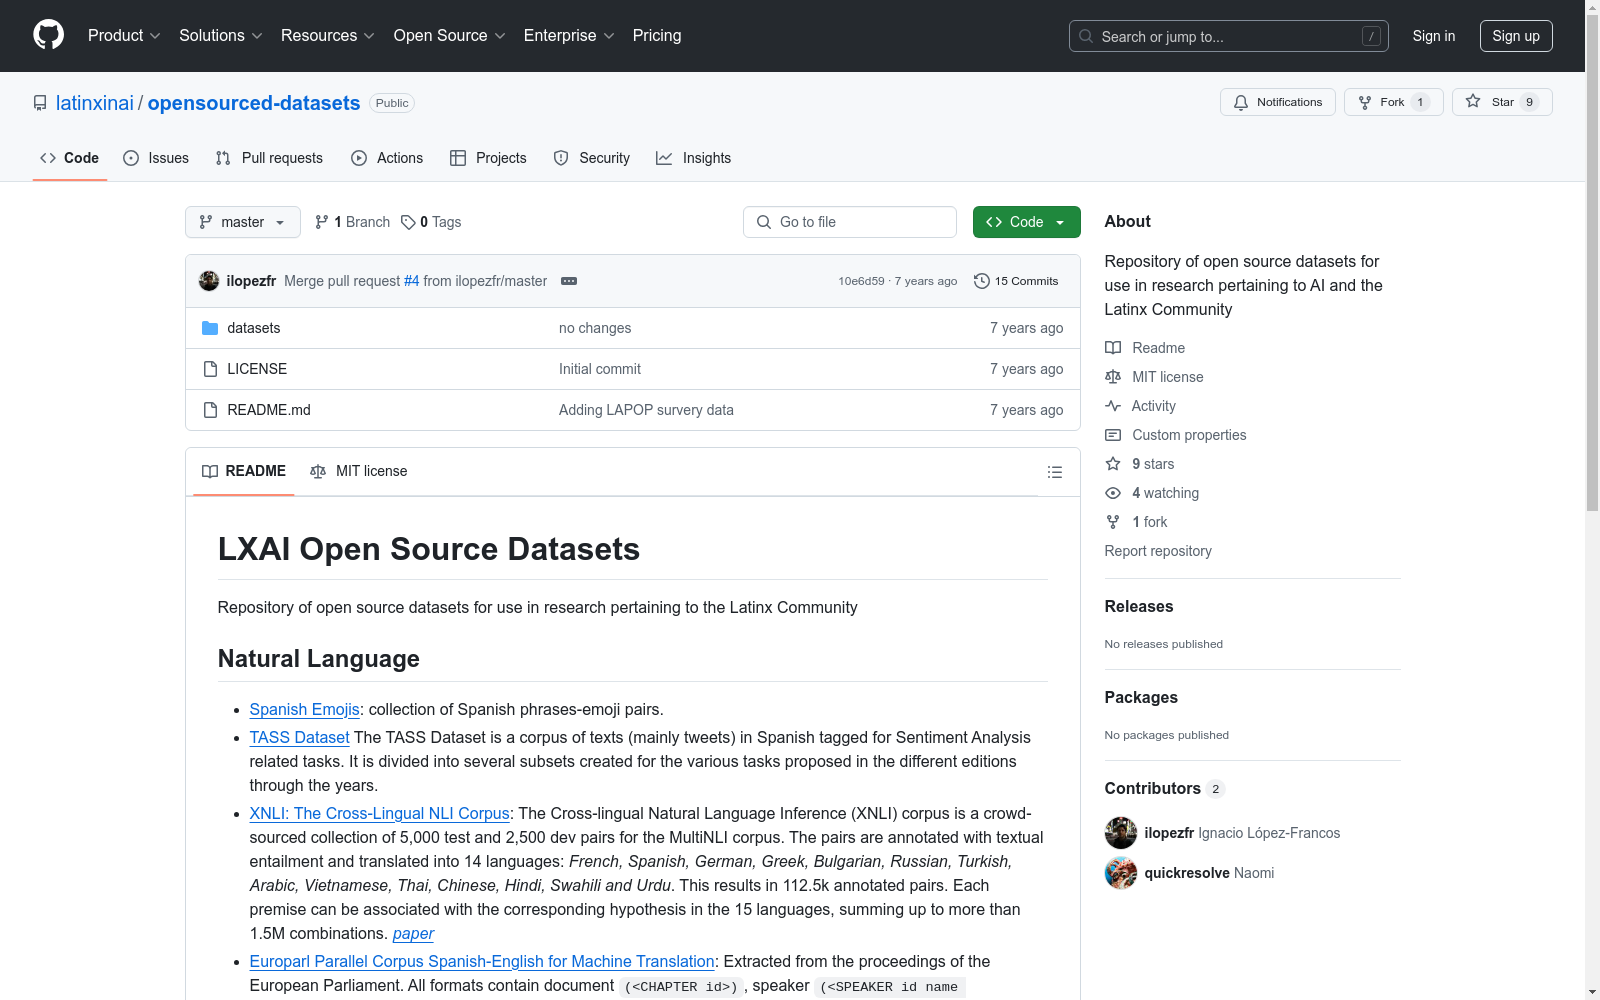Click the Custom properties icon
Screen dimensions: 1600x1000
1113,435
